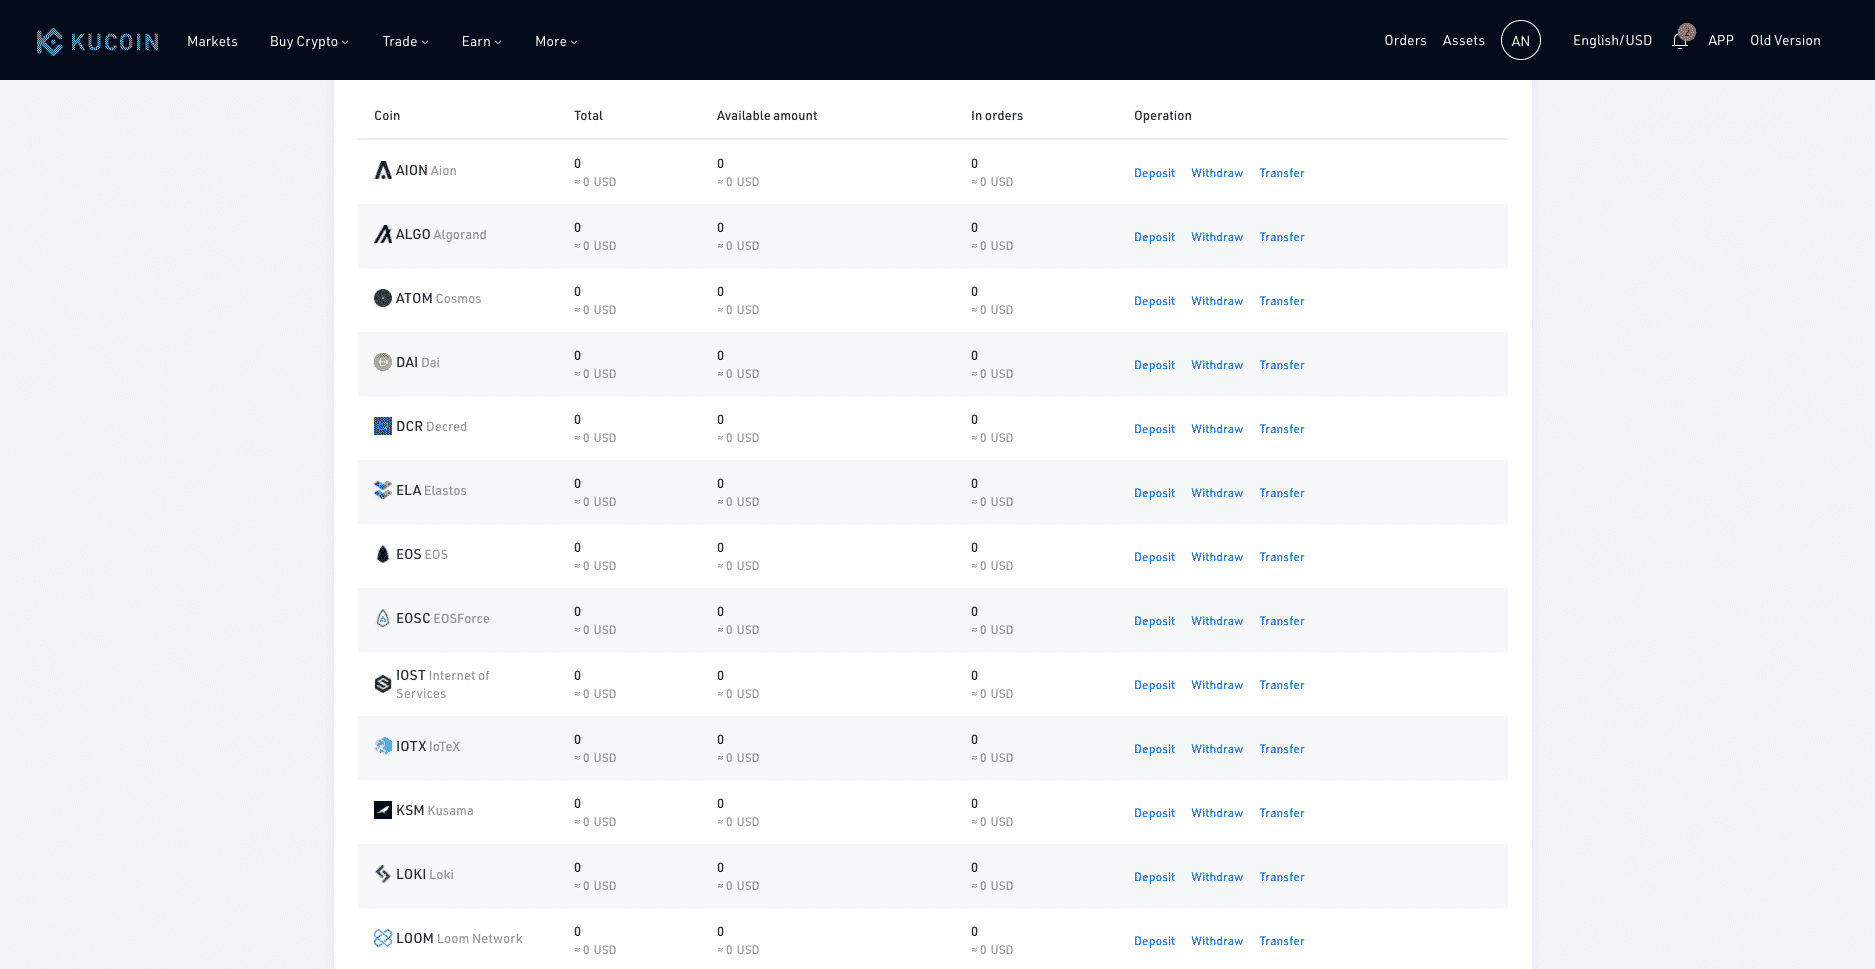This screenshot has height=969, width=1875.
Task: Go to the Markets menu
Action: coord(212,41)
